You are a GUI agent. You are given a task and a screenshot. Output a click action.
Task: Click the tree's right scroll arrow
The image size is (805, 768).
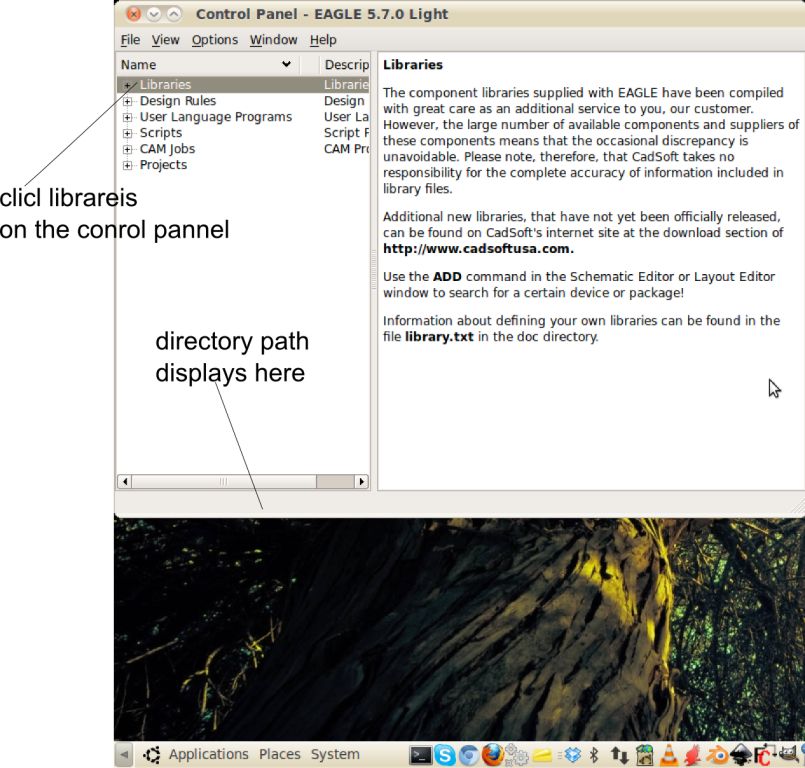point(362,482)
